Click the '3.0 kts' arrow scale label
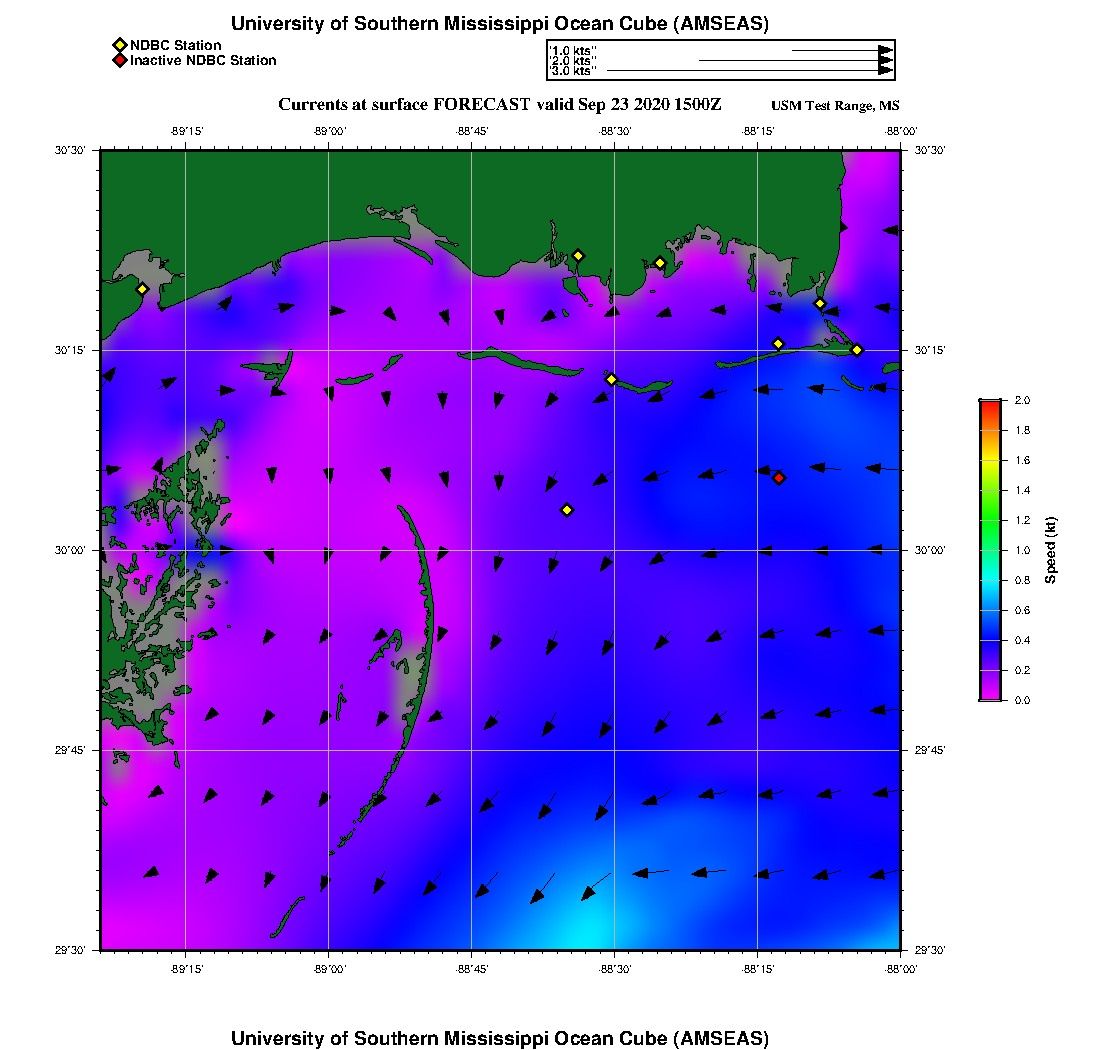 572,71
